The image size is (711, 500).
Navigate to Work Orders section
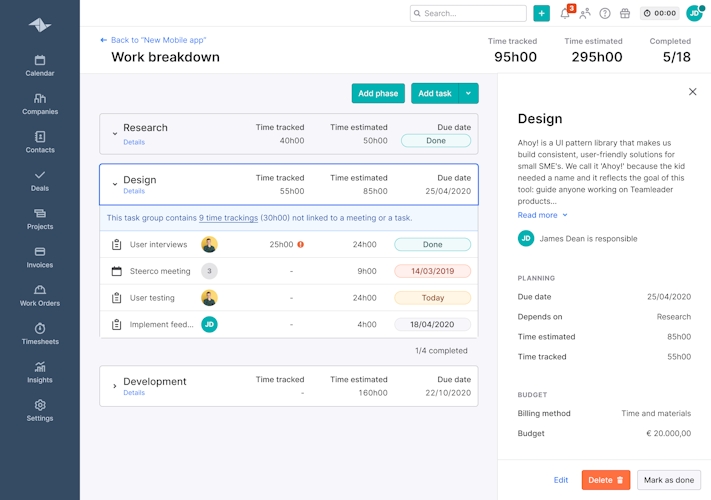click(x=40, y=295)
